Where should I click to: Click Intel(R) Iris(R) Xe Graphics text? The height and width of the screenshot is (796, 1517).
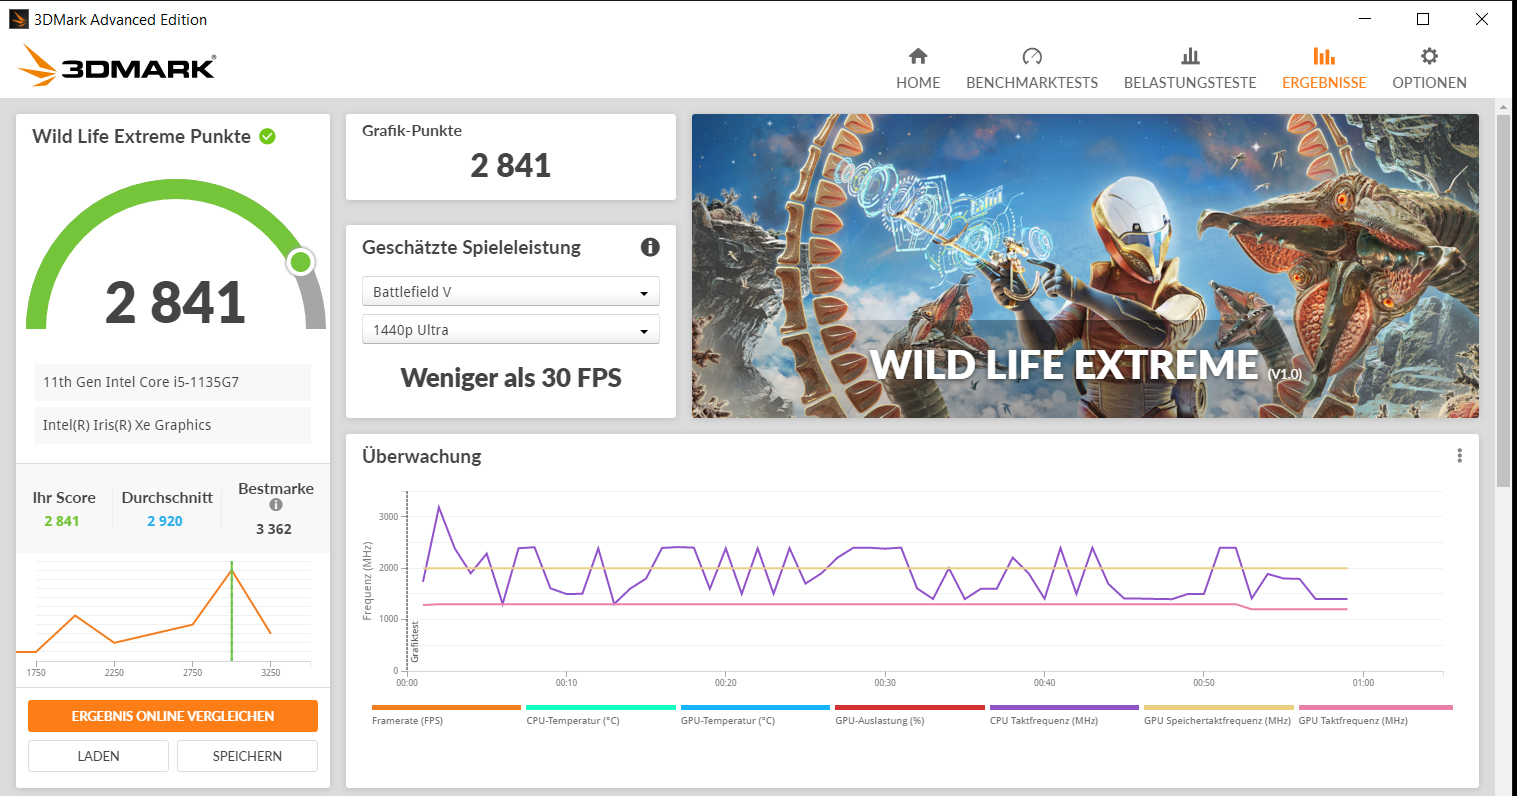click(x=127, y=425)
